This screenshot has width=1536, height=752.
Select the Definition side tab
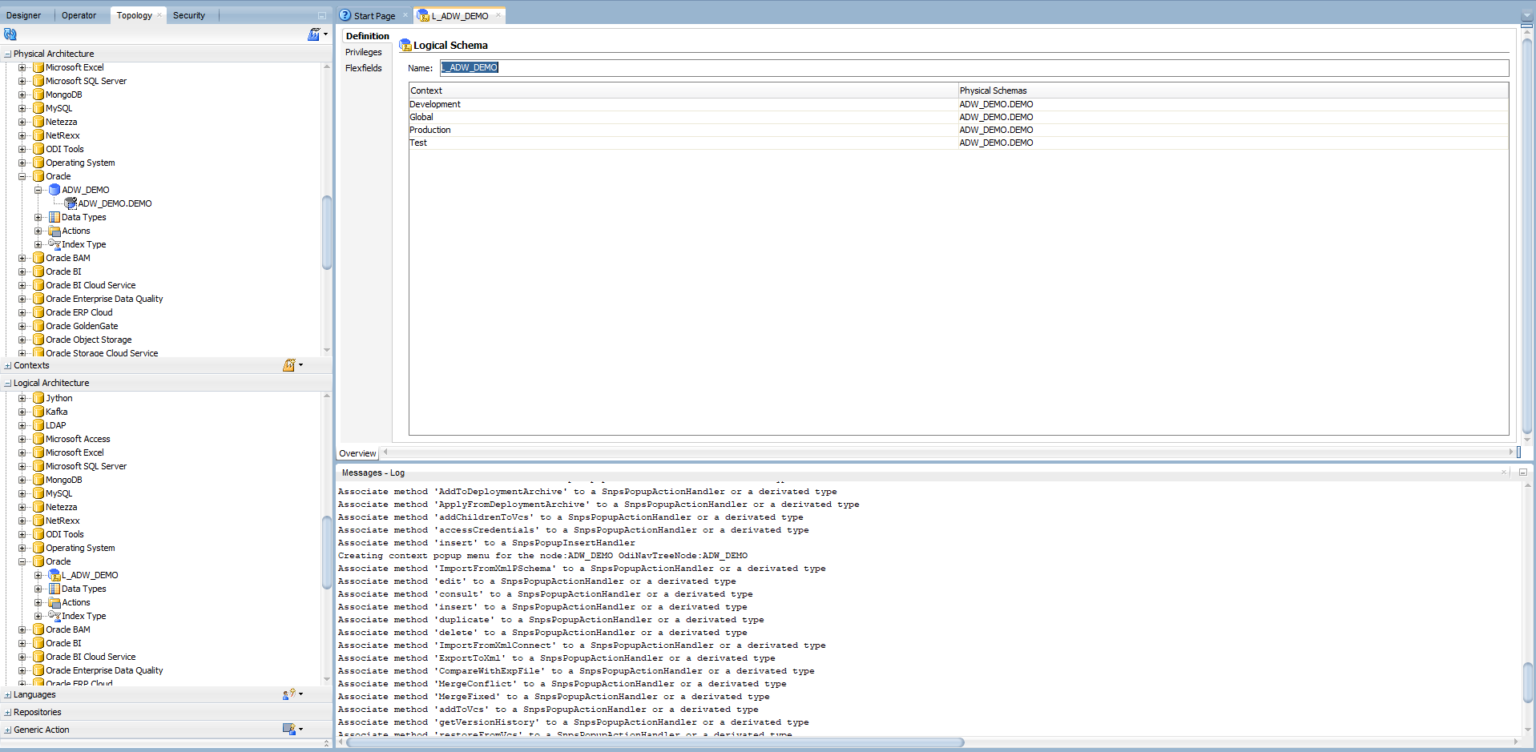click(x=367, y=36)
